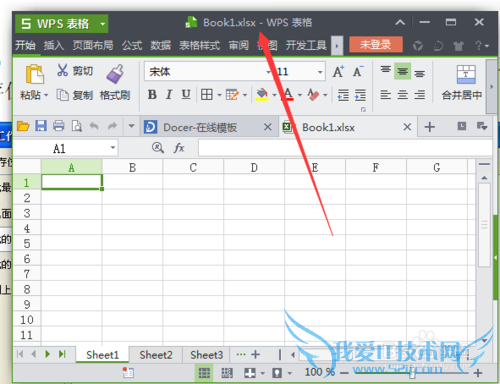Increase font size with A+ icon
This screenshot has height=384, width=500.
click(x=339, y=71)
